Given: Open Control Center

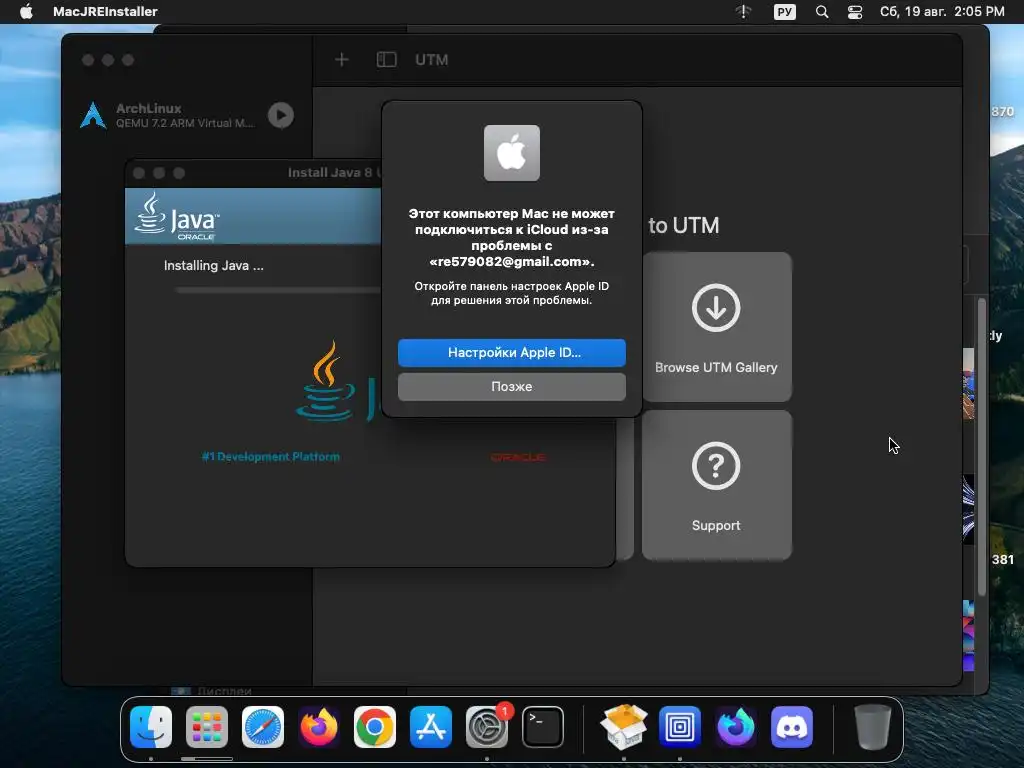Looking at the screenshot, I should click(x=855, y=12).
